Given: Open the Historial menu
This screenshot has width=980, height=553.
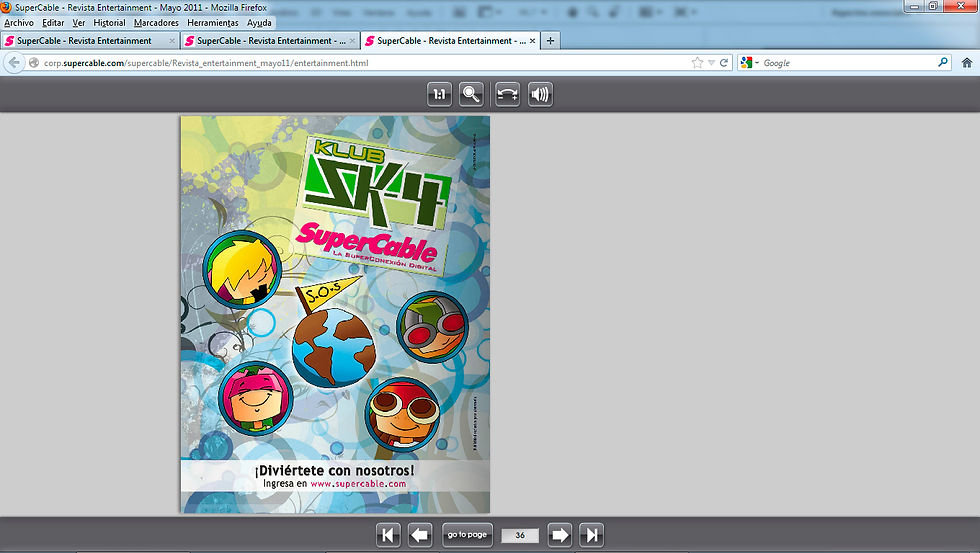Looking at the screenshot, I should click(x=109, y=22).
